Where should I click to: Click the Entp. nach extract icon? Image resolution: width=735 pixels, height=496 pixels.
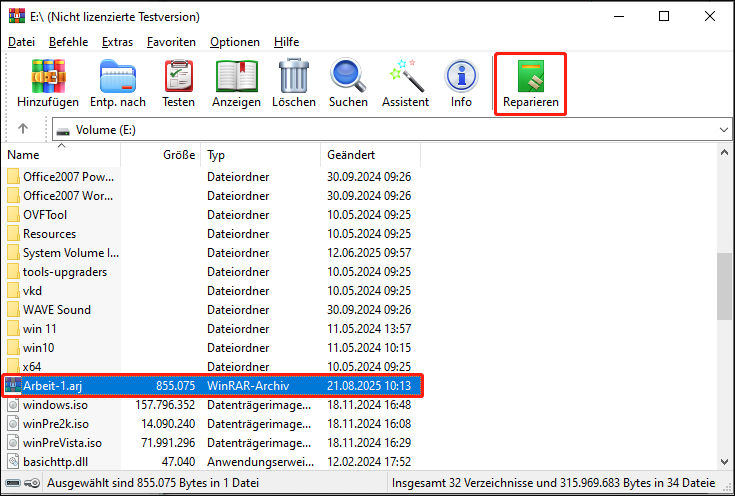pyautogui.click(x=118, y=76)
